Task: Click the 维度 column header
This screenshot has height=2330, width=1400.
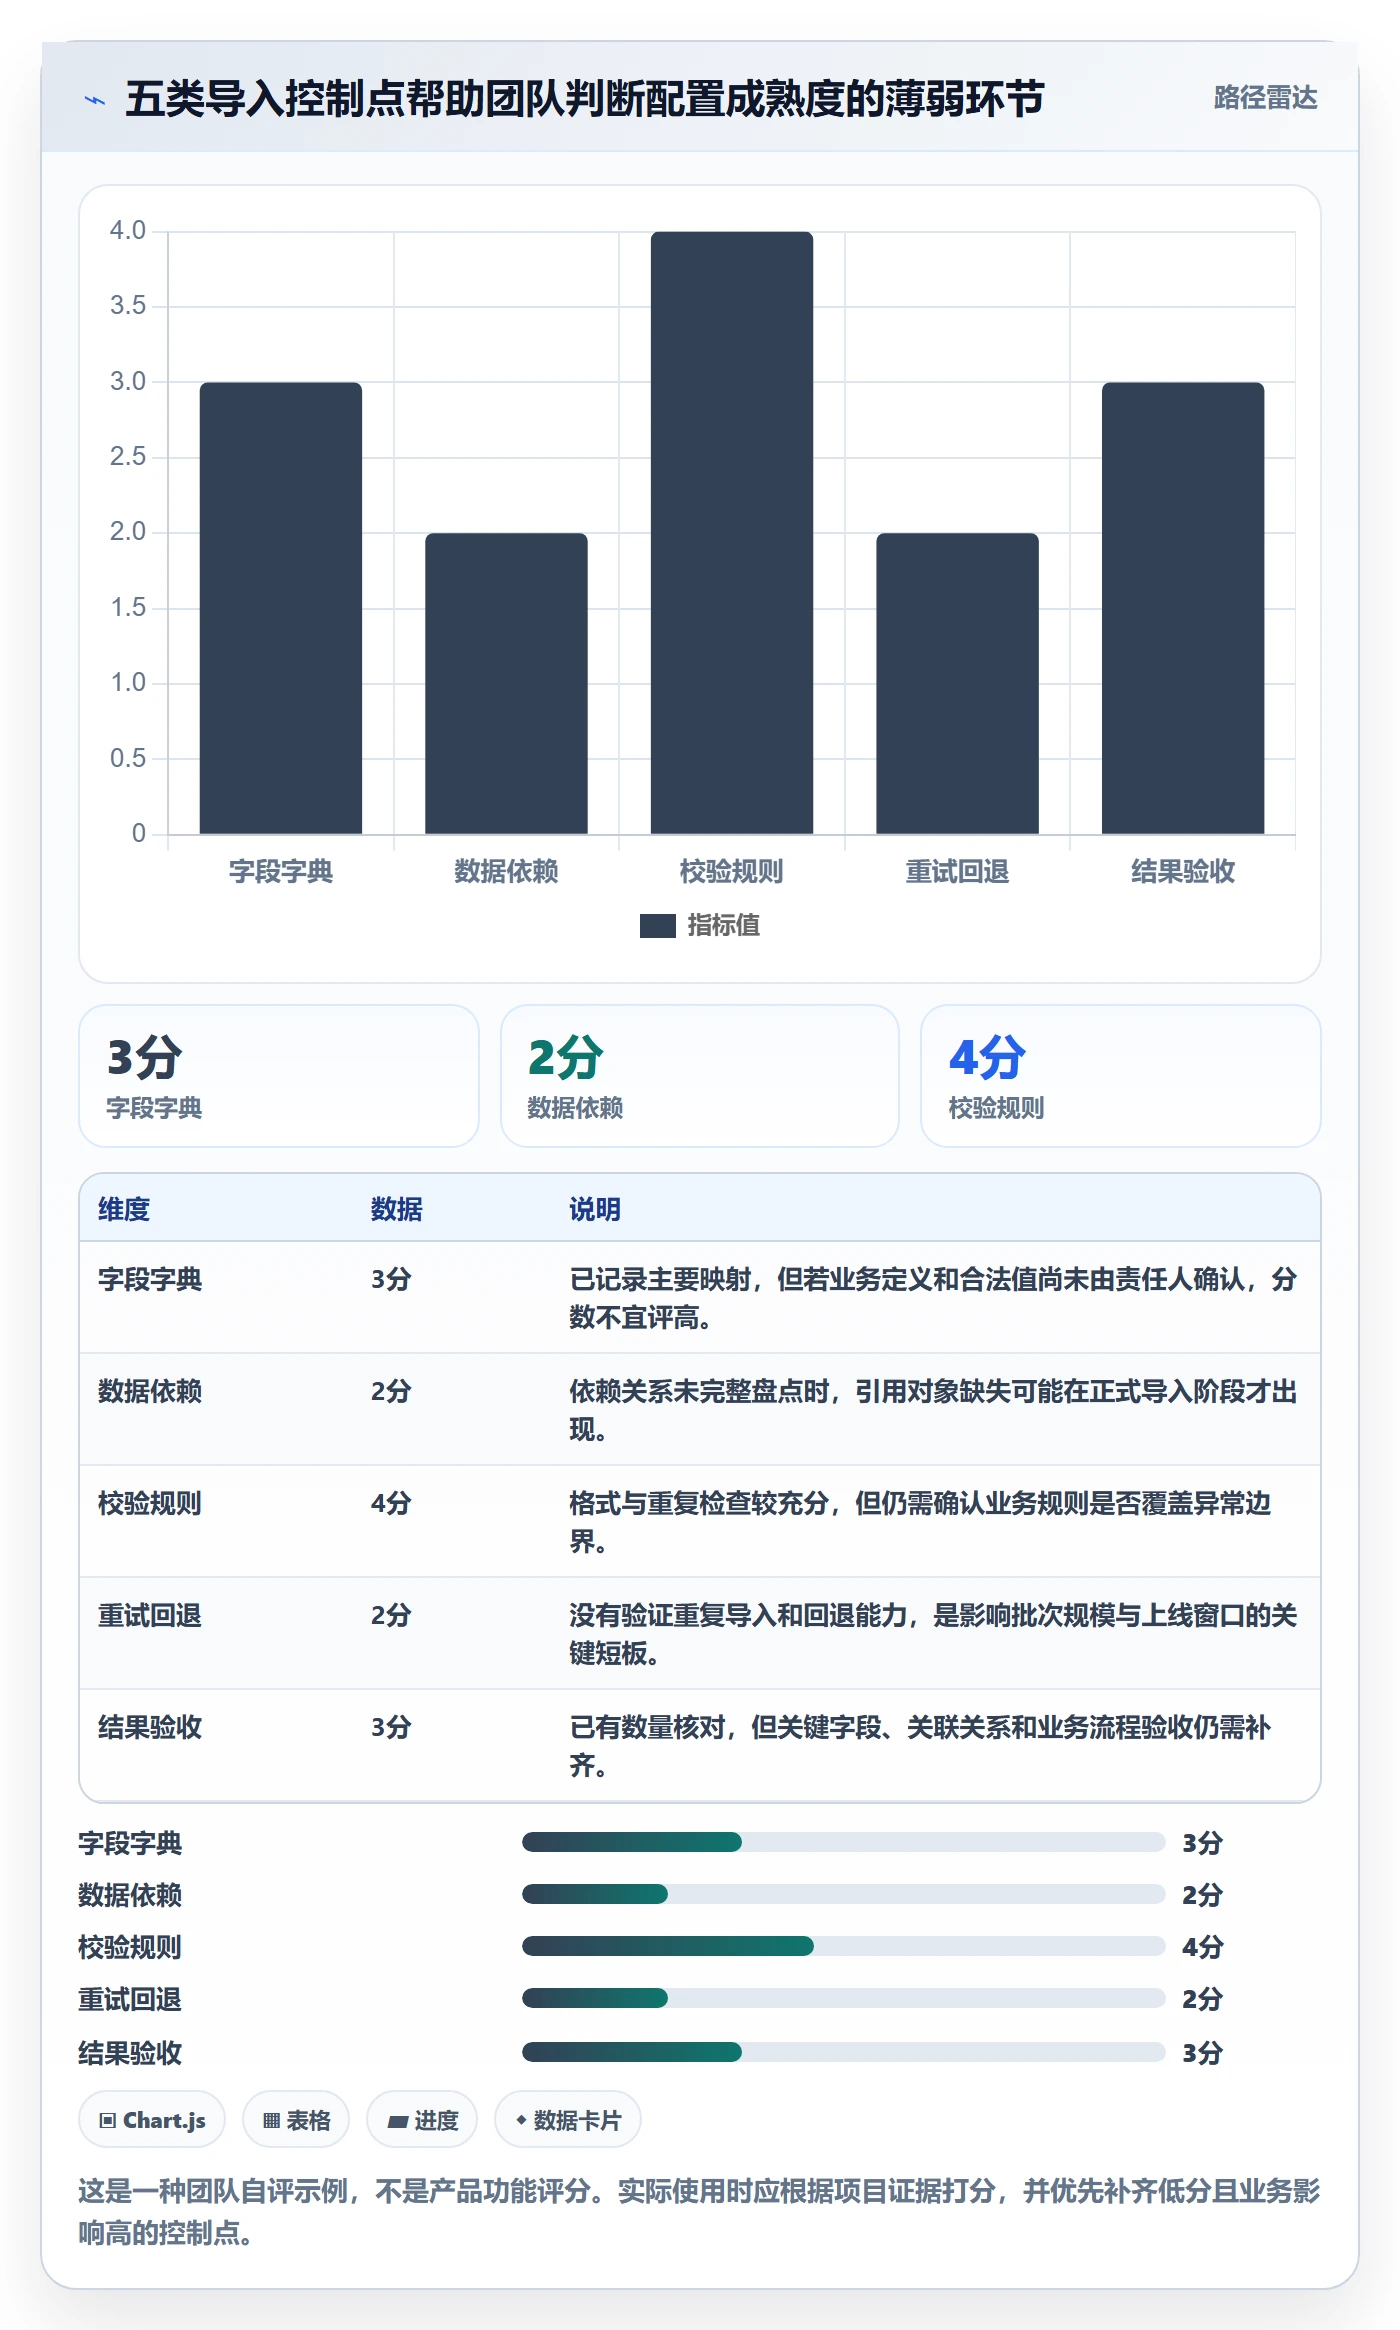Action: tap(124, 1209)
